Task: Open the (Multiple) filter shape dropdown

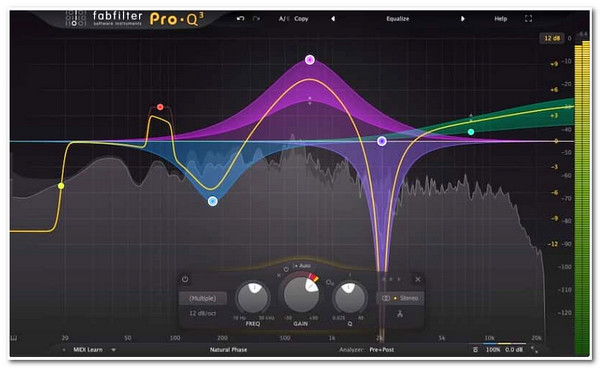Action: (x=202, y=298)
